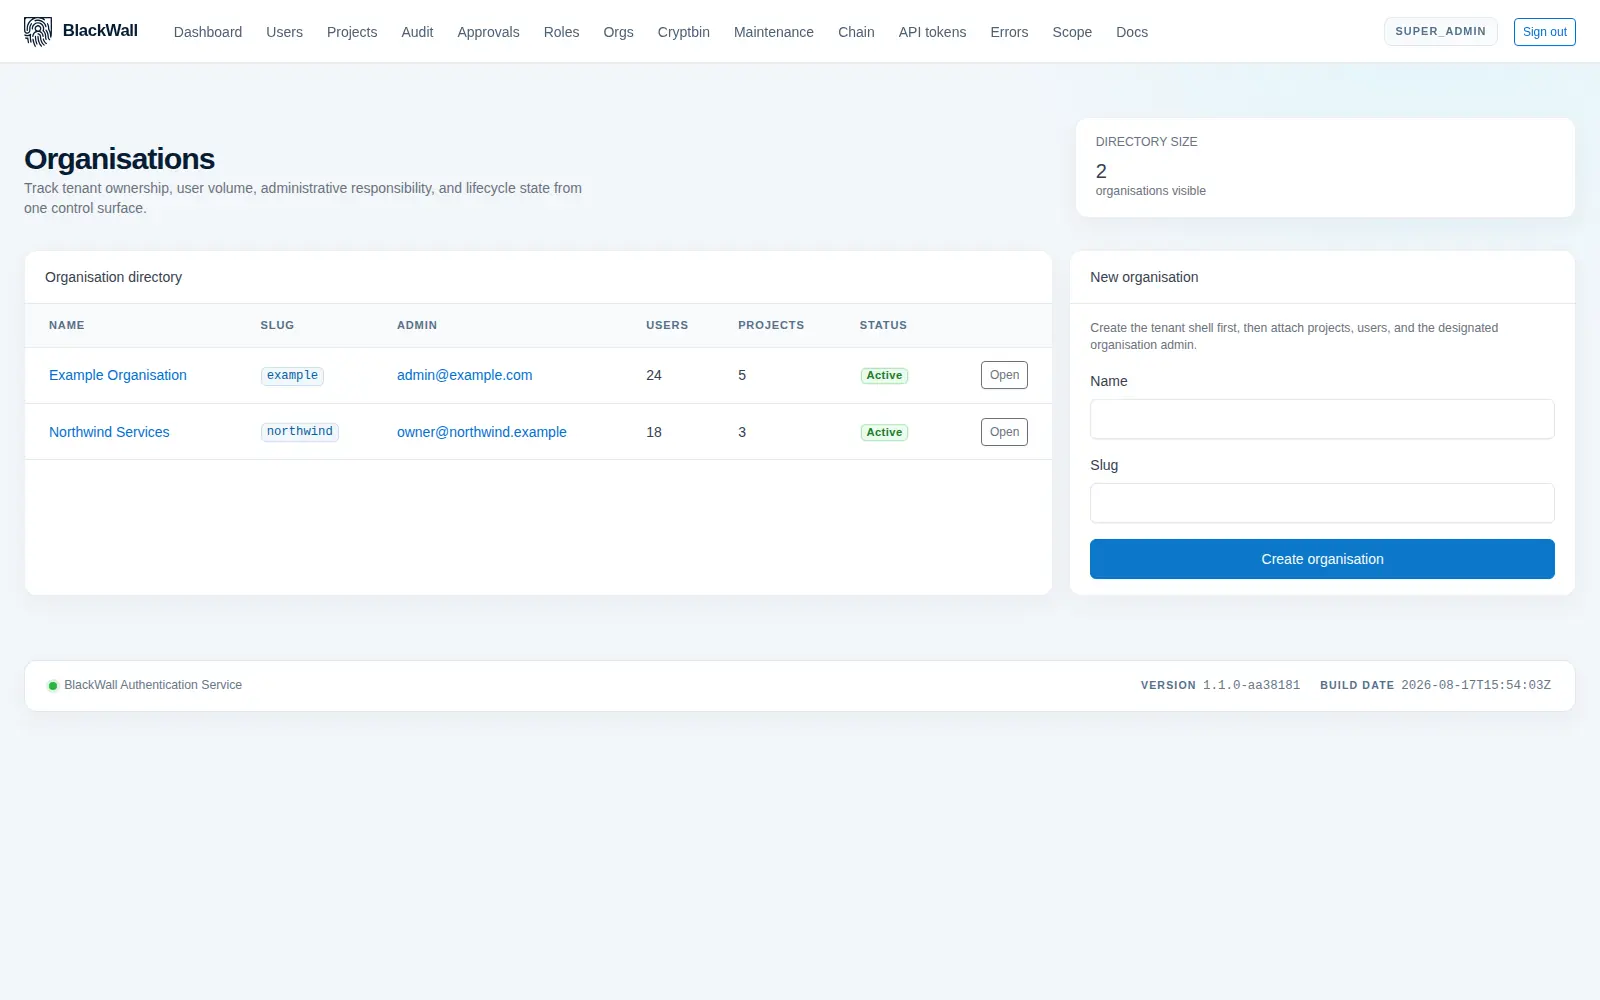Click the STATUS column header
1600x1000 pixels.
883,325
